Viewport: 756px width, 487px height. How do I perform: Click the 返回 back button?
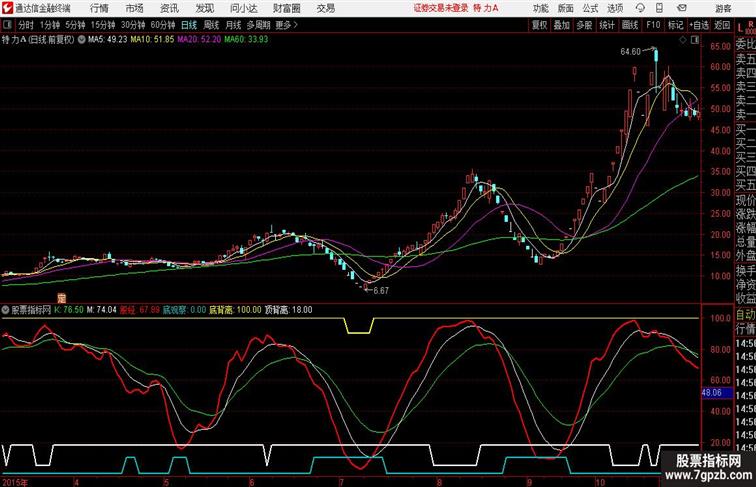click(x=722, y=25)
